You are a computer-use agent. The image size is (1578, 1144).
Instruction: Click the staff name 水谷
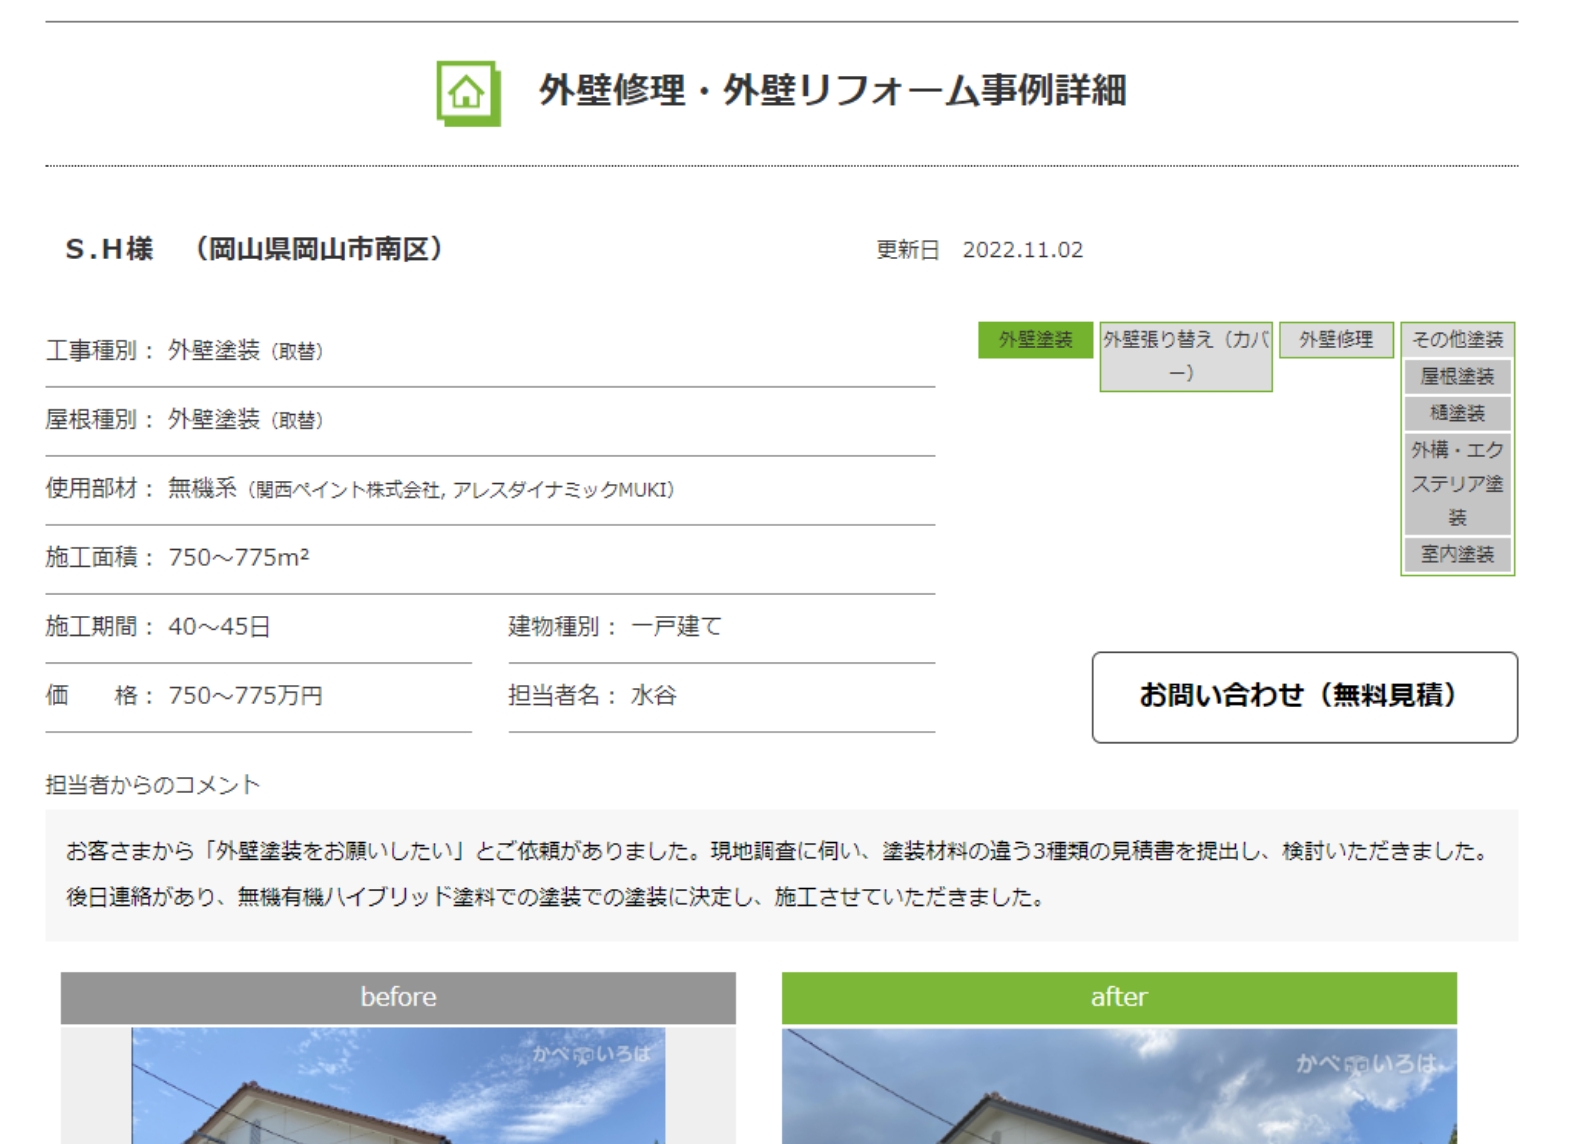tap(653, 696)
